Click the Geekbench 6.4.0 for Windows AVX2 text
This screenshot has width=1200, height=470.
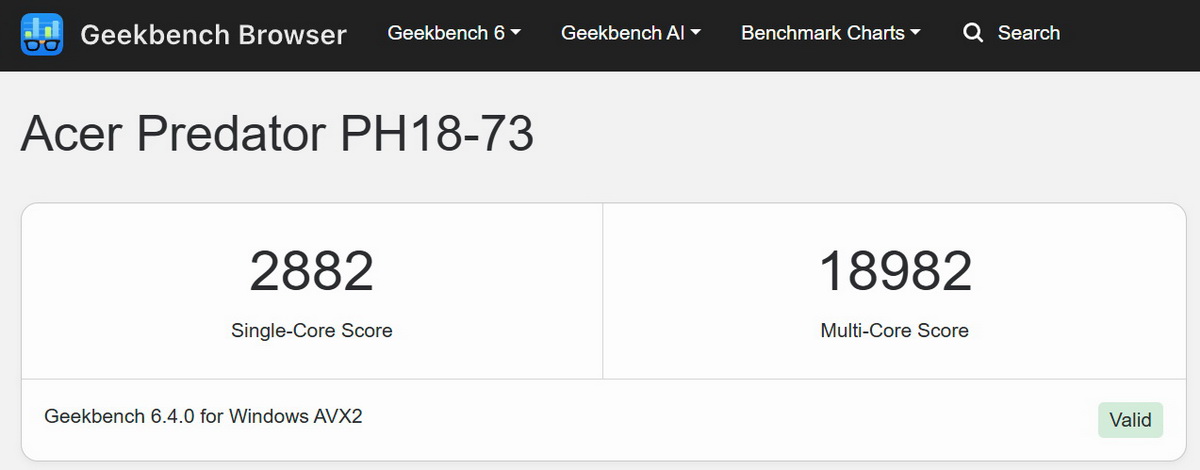(203, 416)
